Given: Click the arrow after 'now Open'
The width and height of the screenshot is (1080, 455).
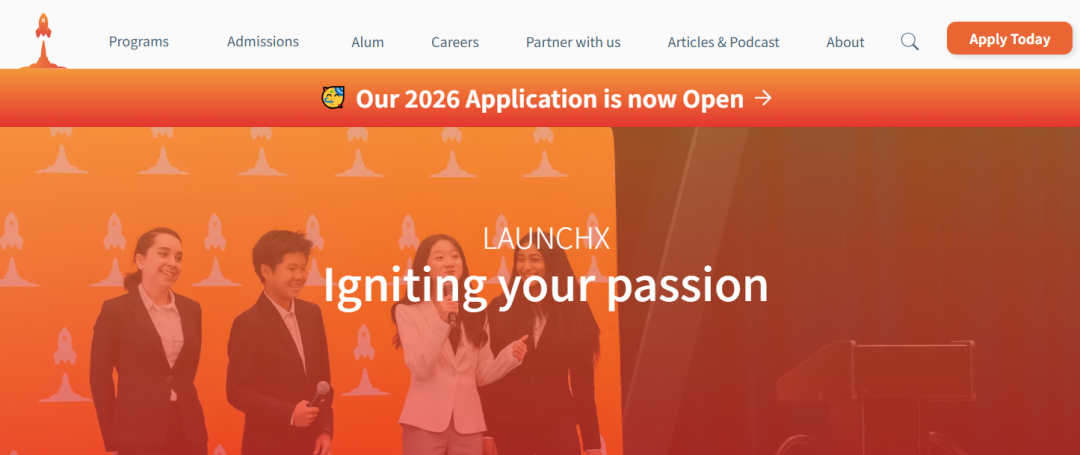Looking at the screenshot, I should (762, 98).
